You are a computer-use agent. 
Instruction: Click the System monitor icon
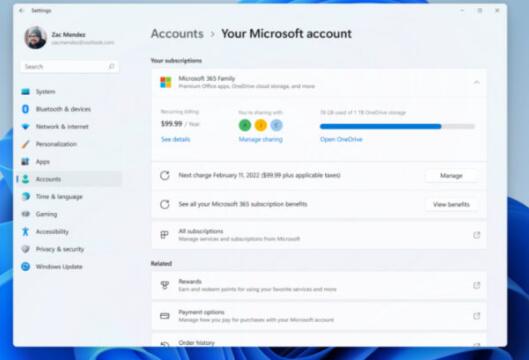coord(25,92)
